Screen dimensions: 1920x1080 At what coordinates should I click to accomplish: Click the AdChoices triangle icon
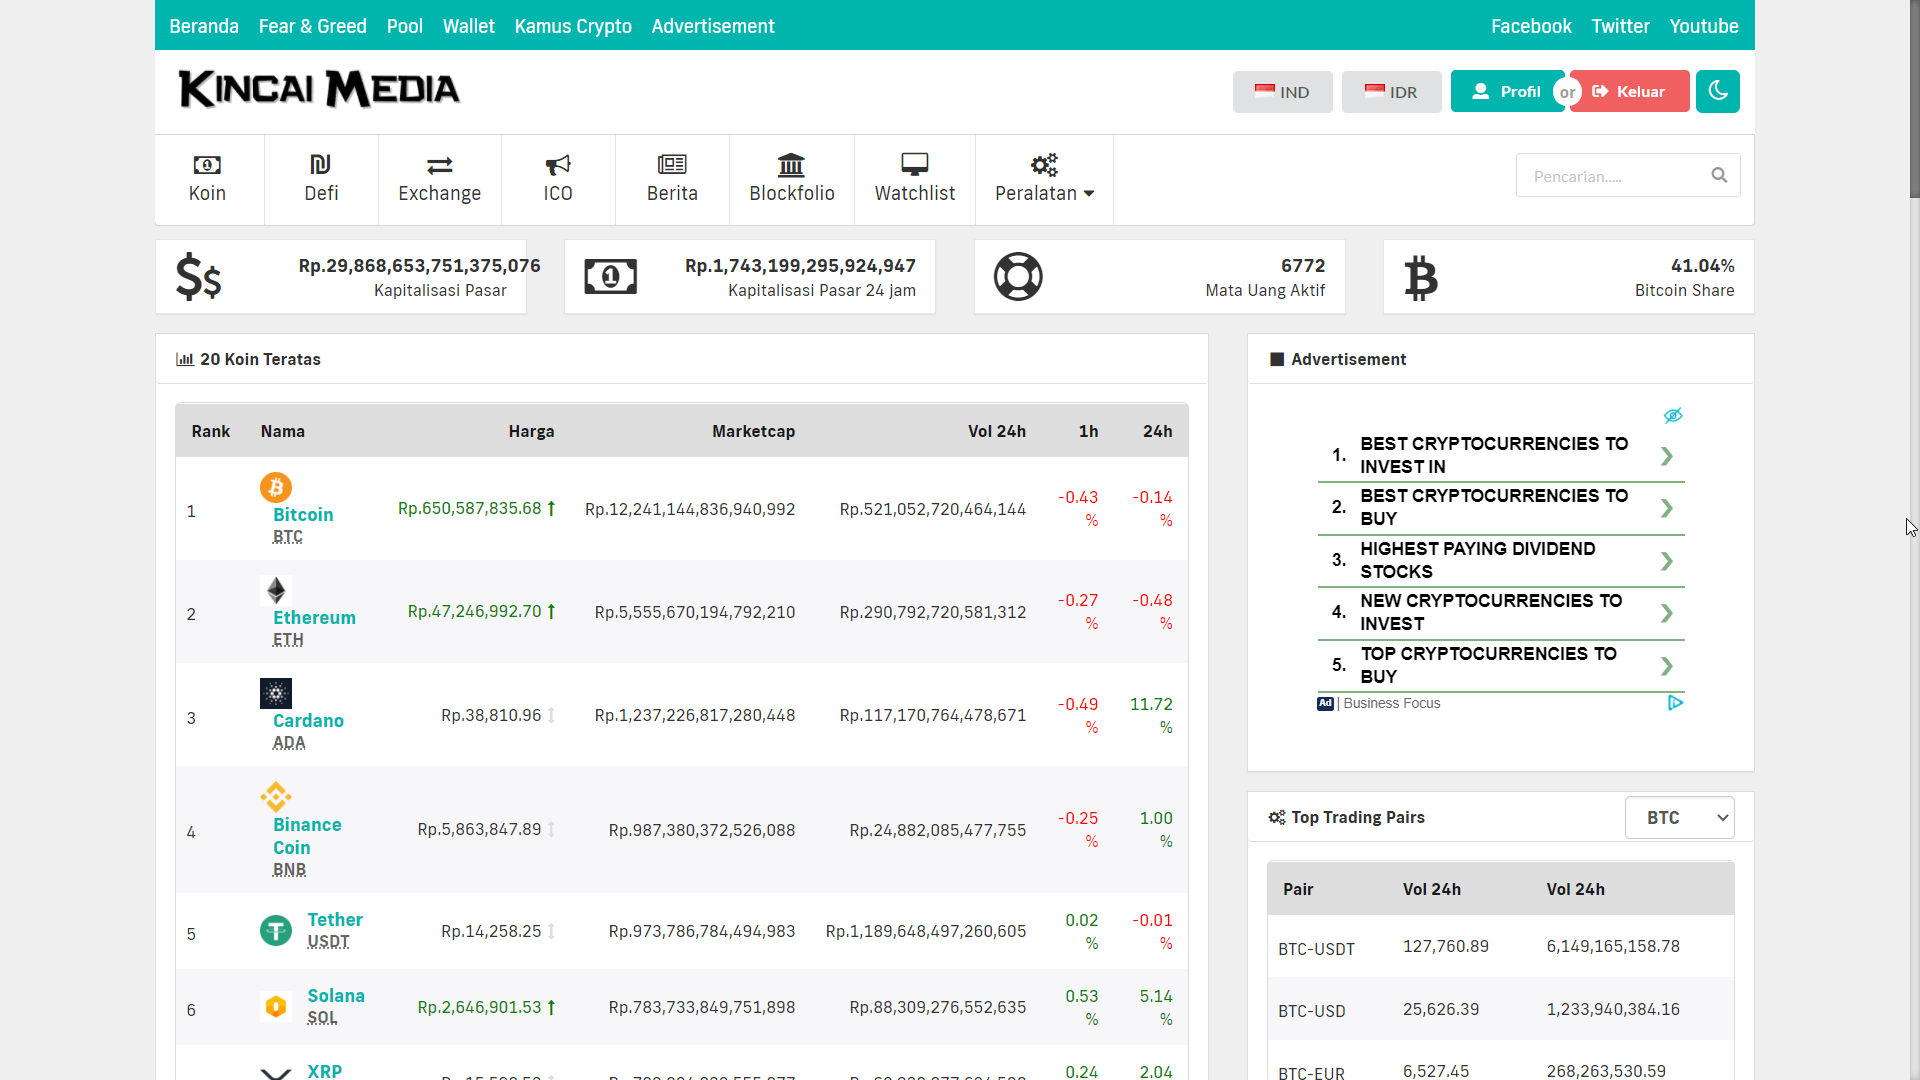pyautogui.click(x=1675, y=703)
